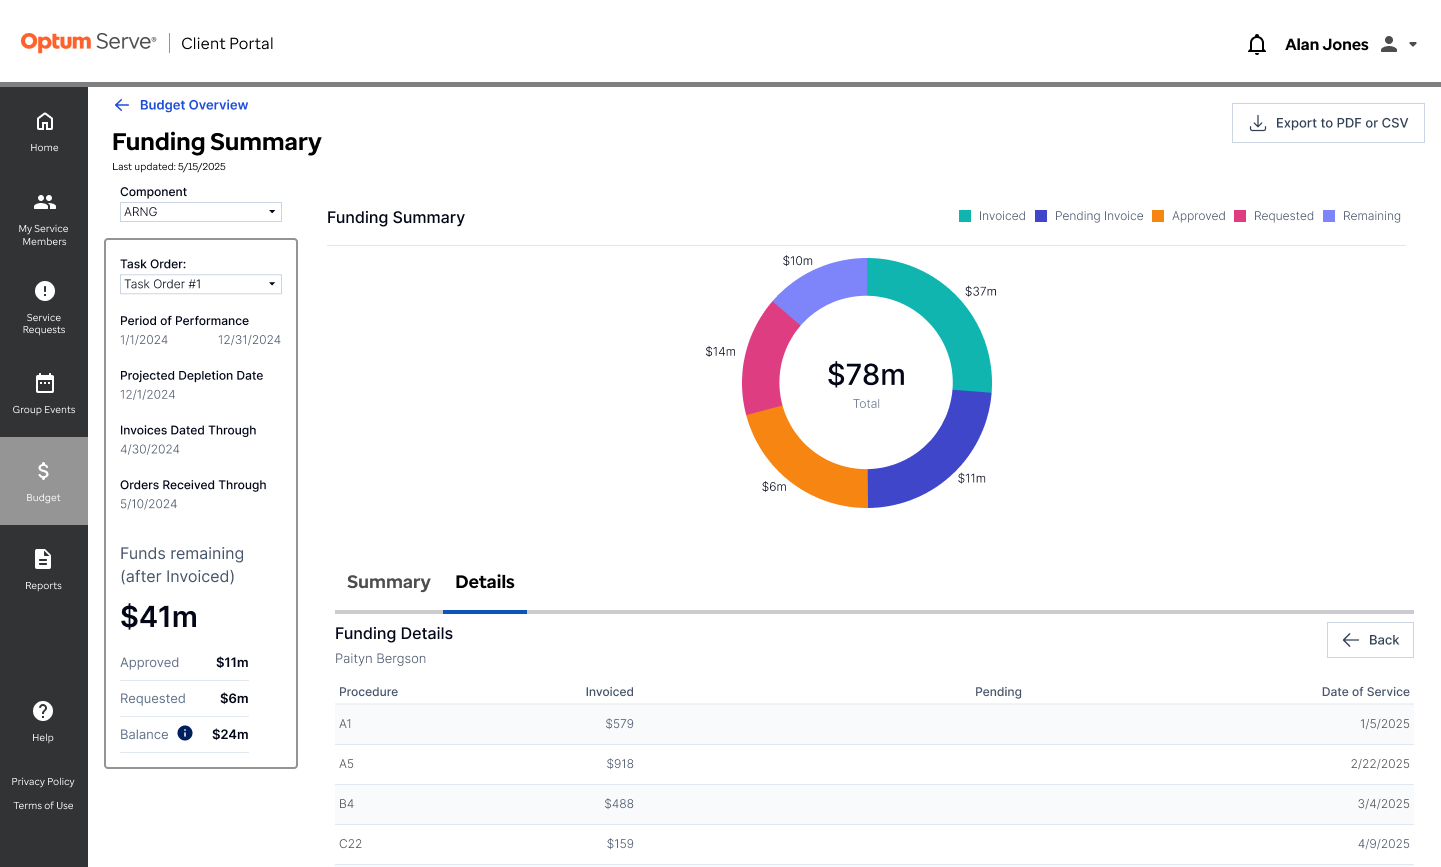Click the Paityn Bergson name
This screenshot has height=867, width=1441.
point(380,659)
